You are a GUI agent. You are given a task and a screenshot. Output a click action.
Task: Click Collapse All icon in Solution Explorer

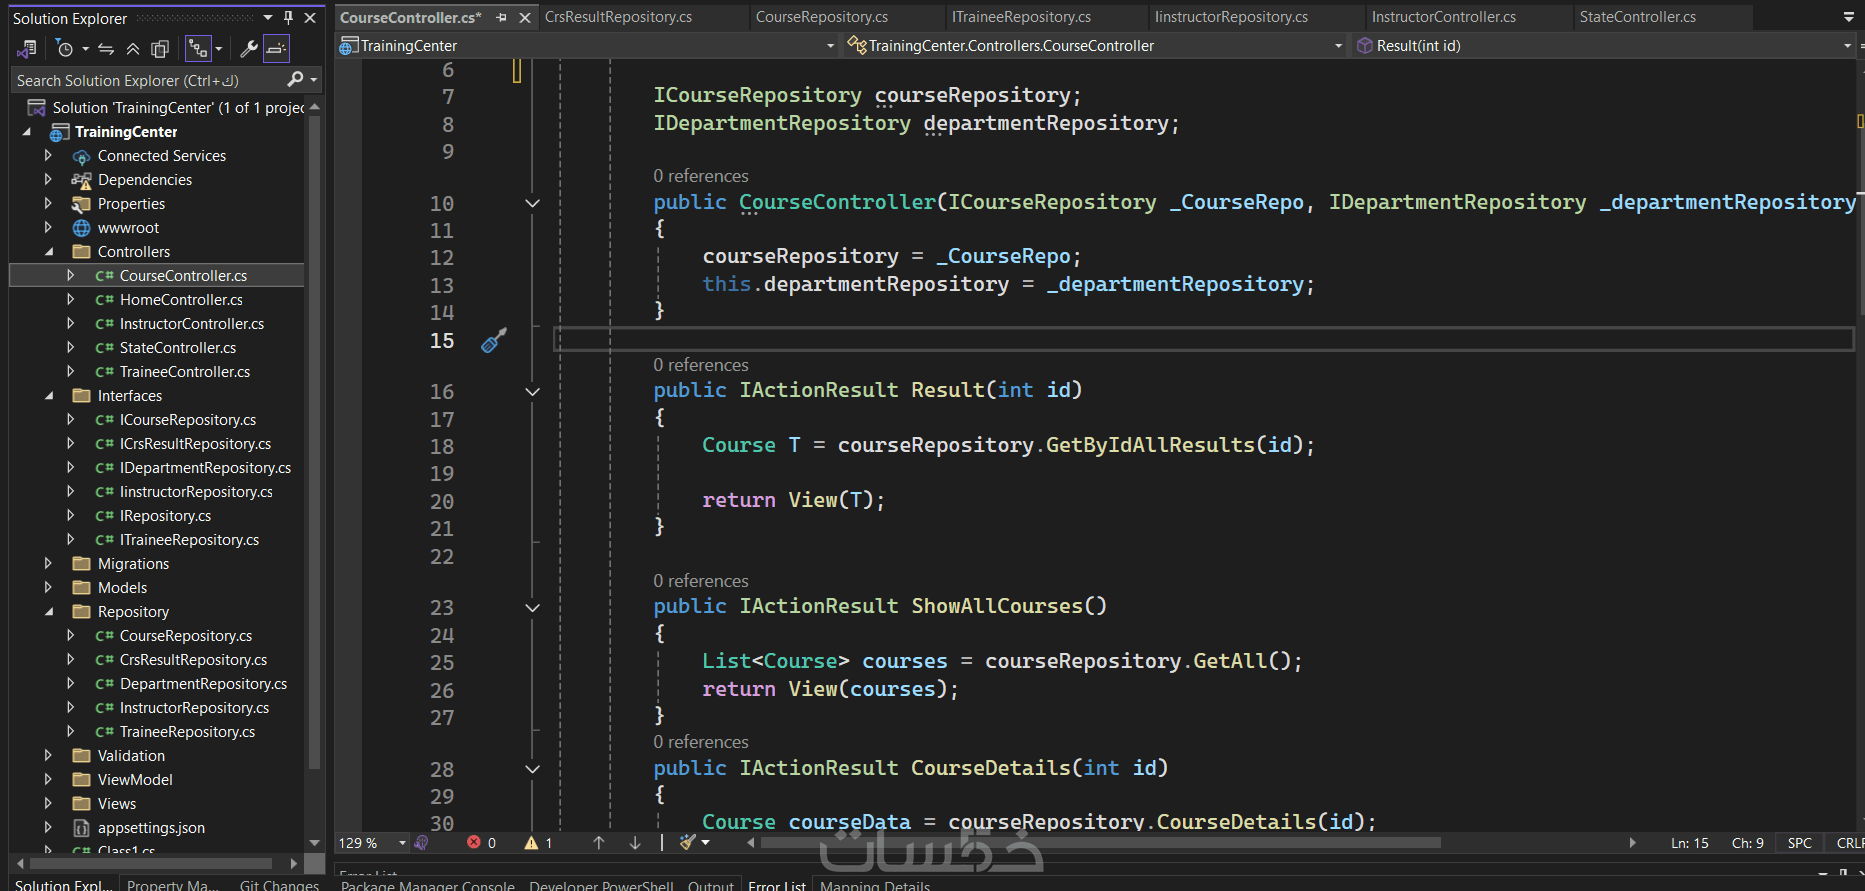pos(132,49)
